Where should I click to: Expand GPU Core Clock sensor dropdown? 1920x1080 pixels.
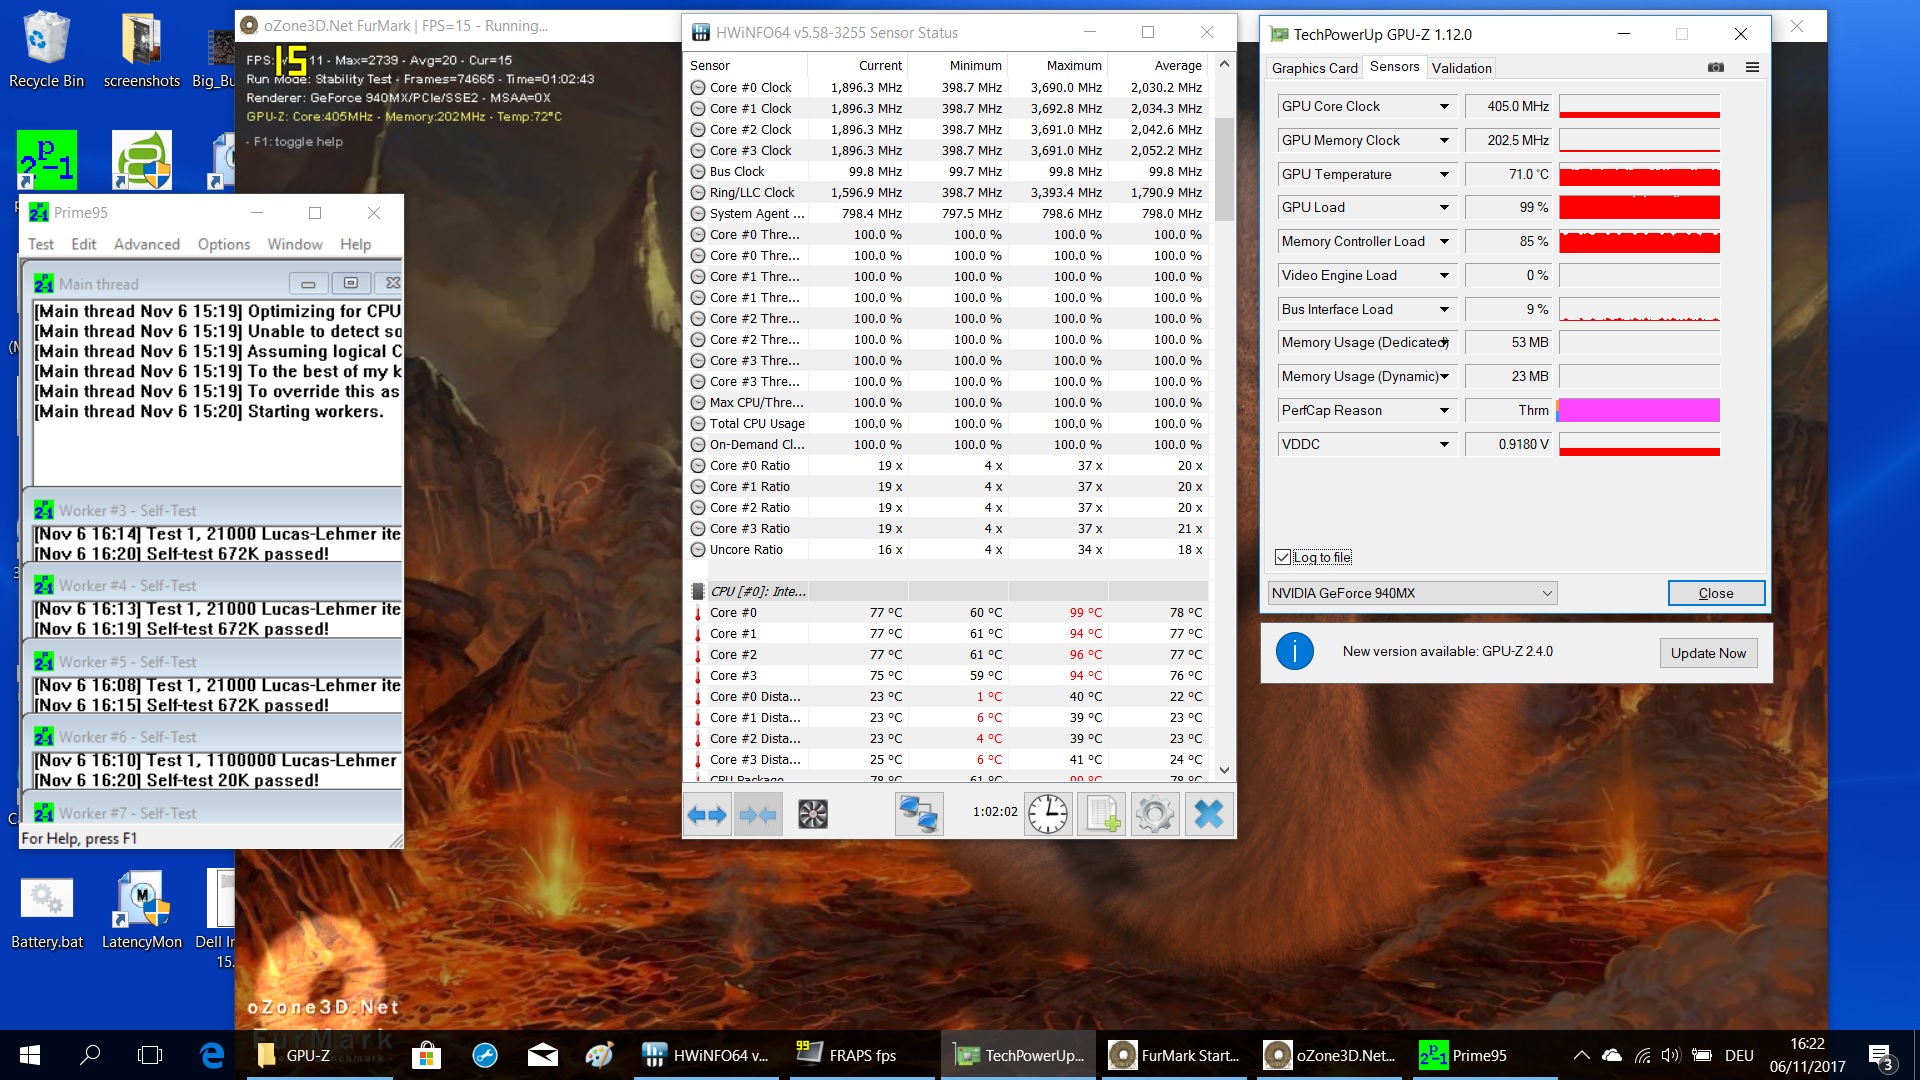(1444, 106)
